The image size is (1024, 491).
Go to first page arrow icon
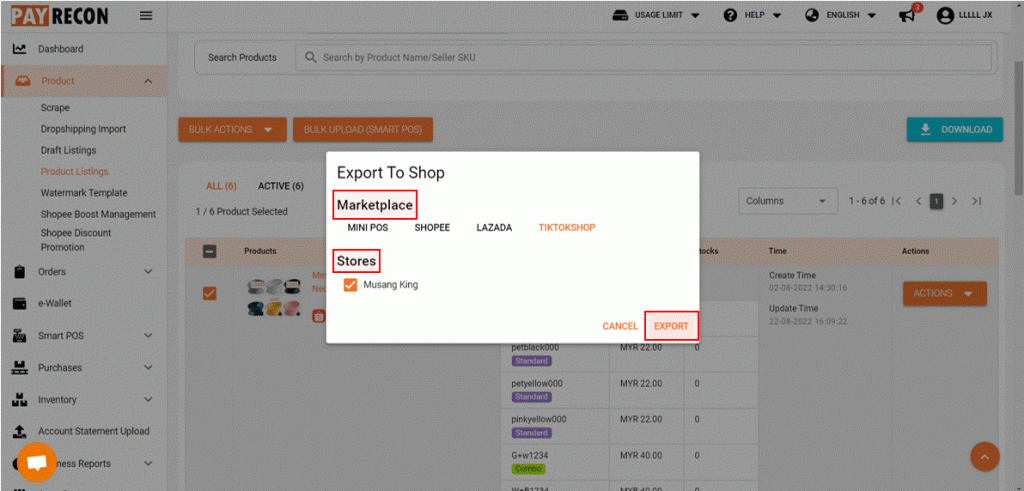[x=896, y=201]
